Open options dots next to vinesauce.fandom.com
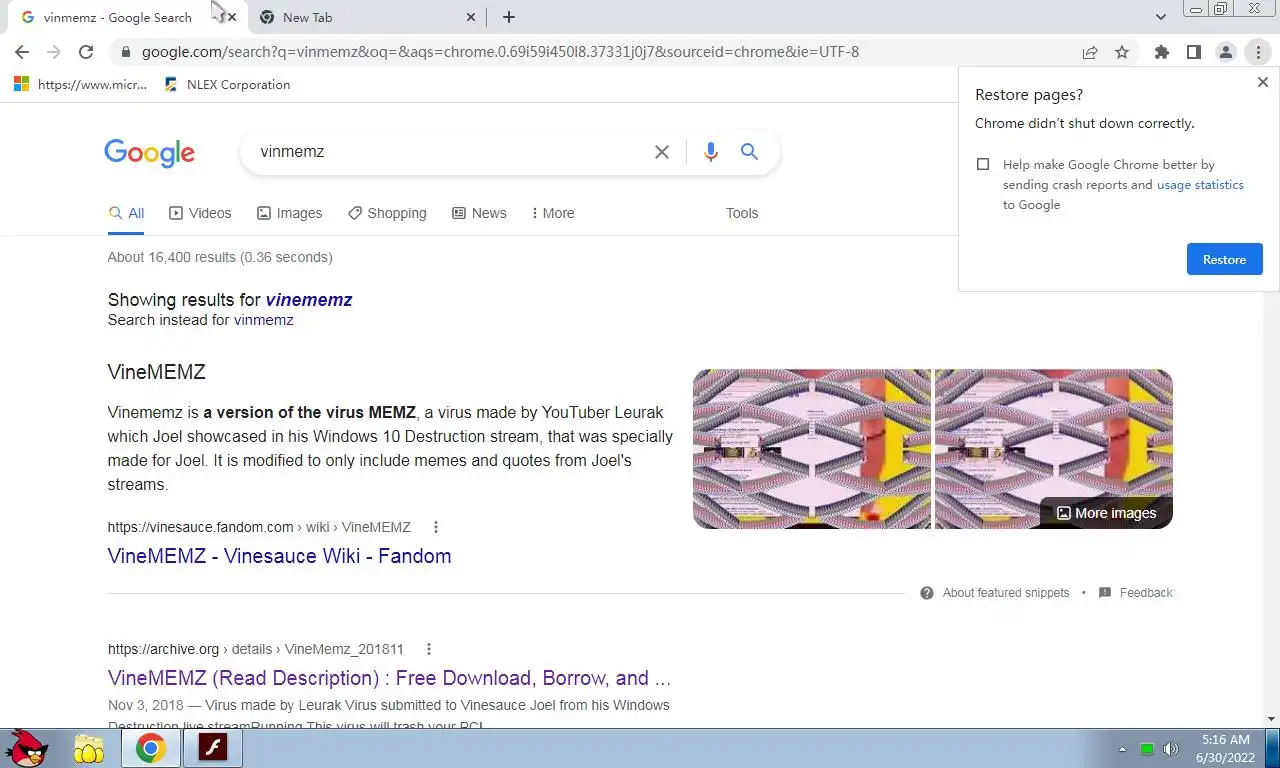Viewport: 1280px width, 768px height. point(435,527)
